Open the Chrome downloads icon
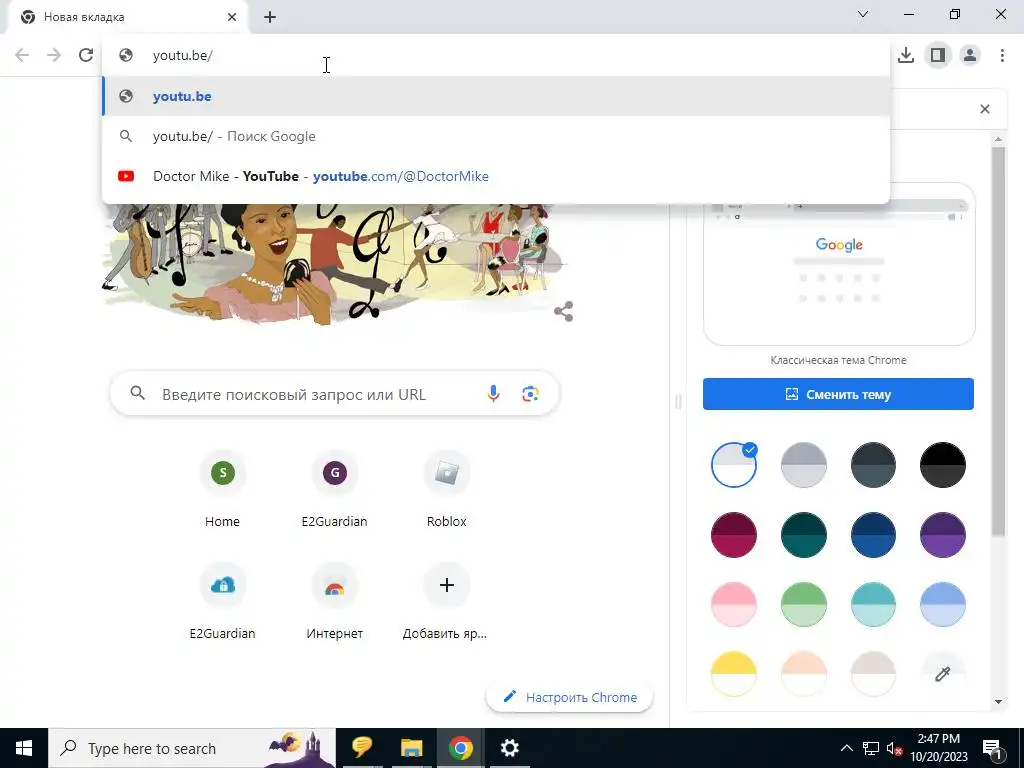This screenshot has height=768, width=1024. (x=906, y=56)
